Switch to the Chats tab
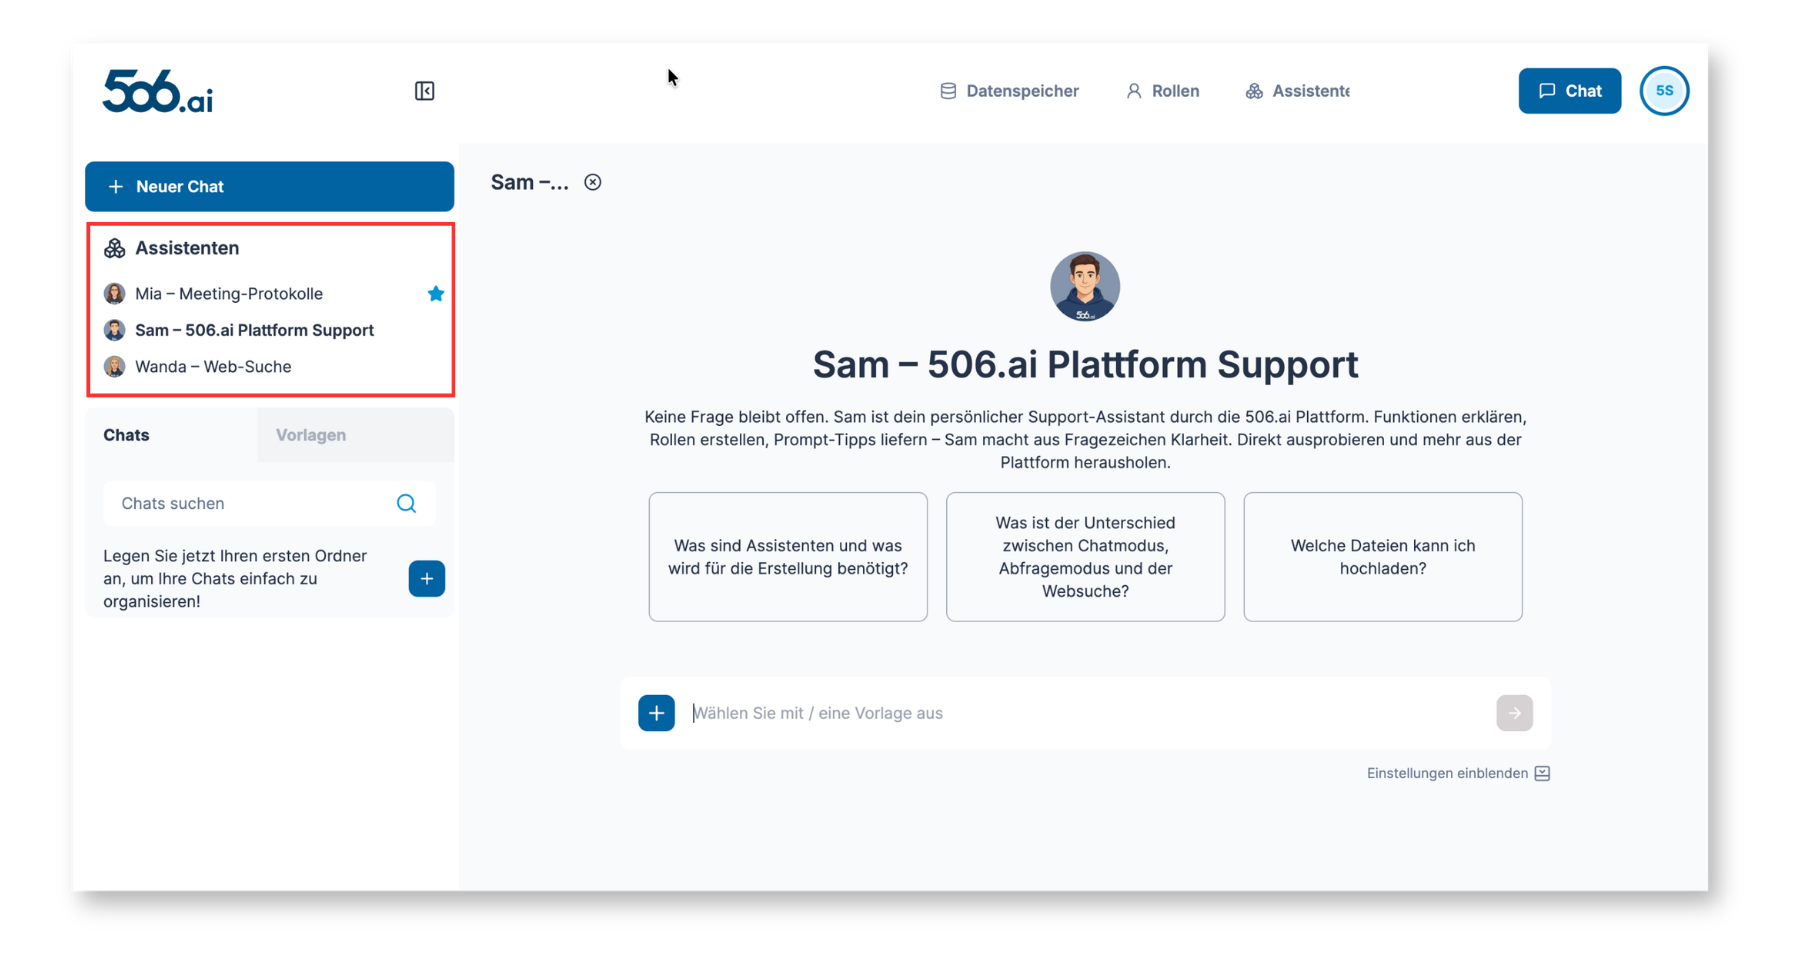The height and width of the screenshot is (960, 1800). pos(172,435)
